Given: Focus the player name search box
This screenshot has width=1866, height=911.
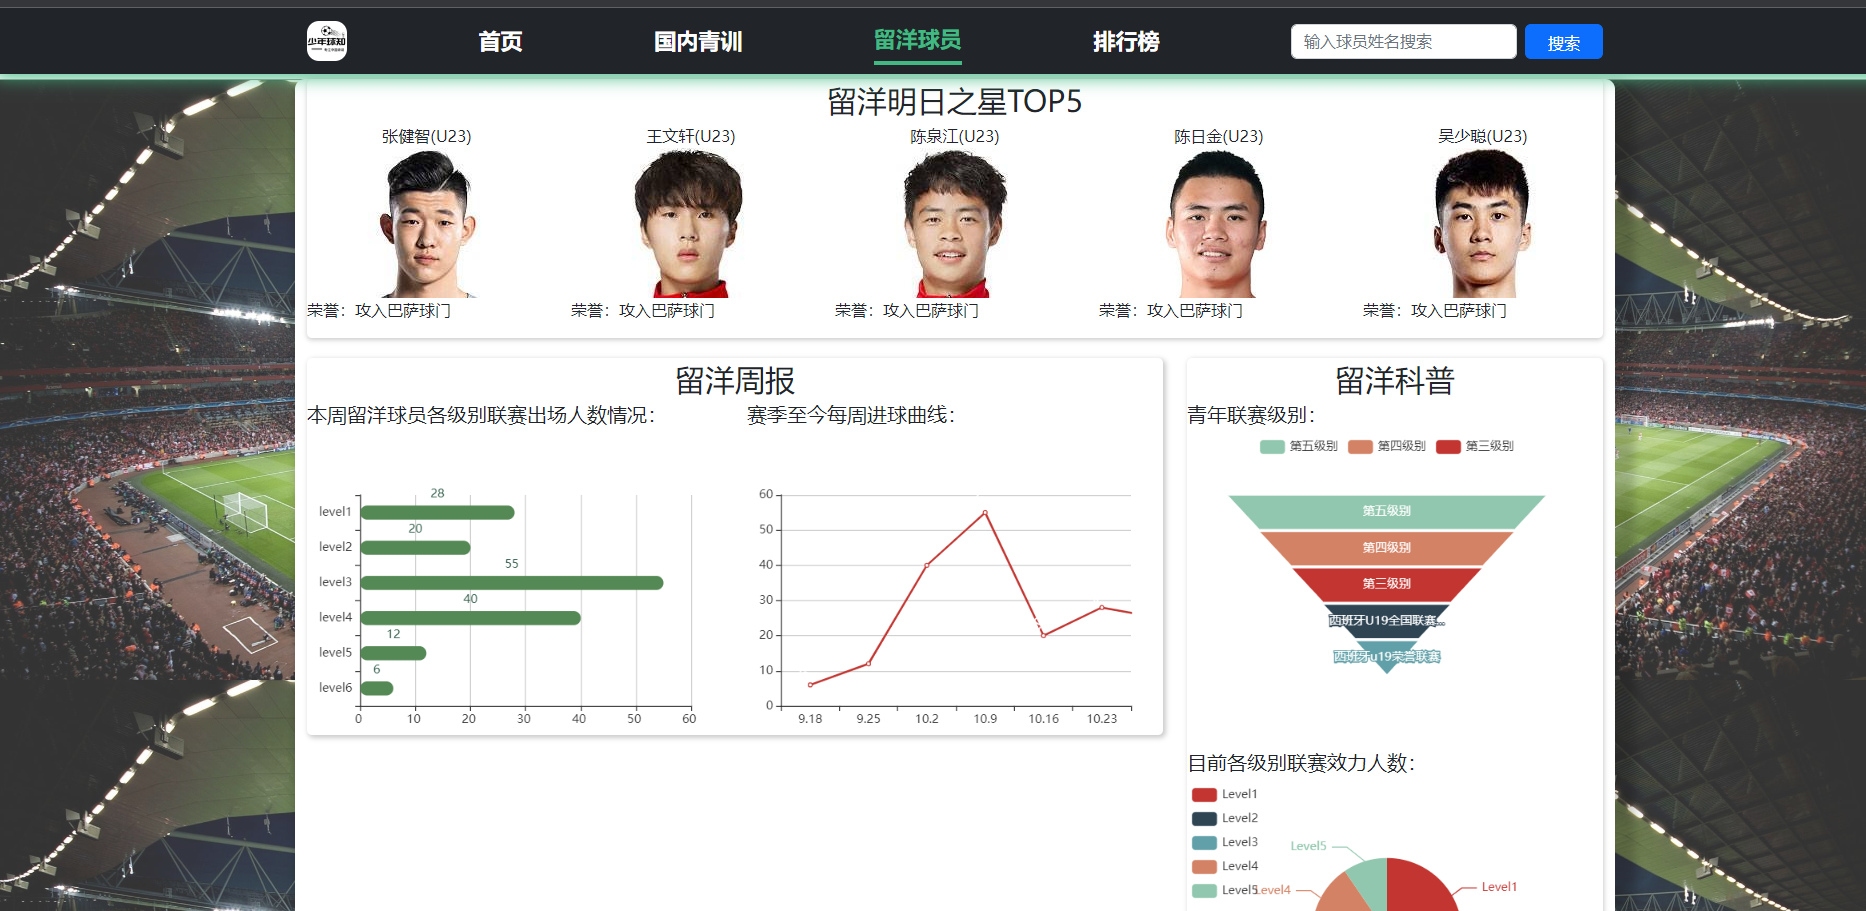Looking at the screenshot, I should pos(1403,41).
